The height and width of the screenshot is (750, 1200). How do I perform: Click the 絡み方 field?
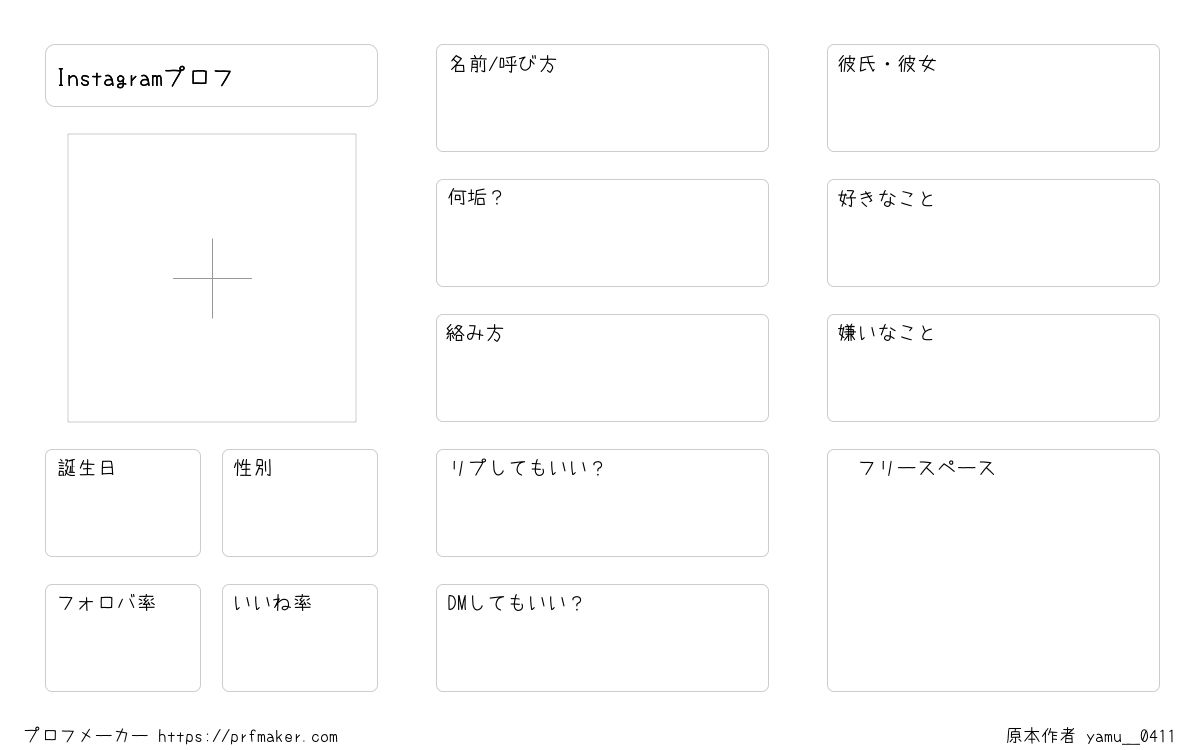point(602,368)
